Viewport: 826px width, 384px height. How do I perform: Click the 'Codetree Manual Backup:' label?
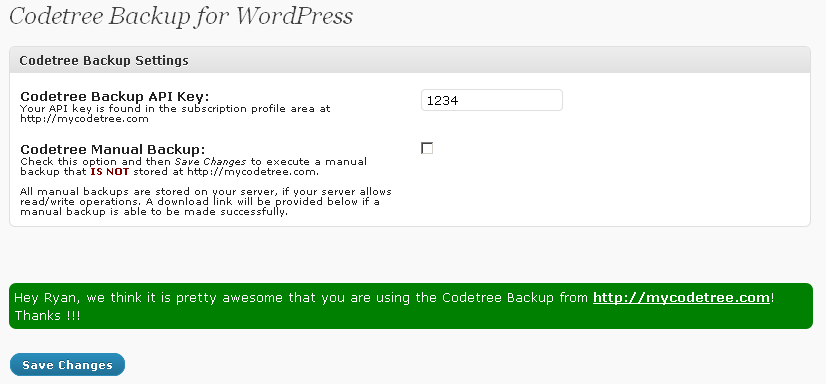coord(113,149)
